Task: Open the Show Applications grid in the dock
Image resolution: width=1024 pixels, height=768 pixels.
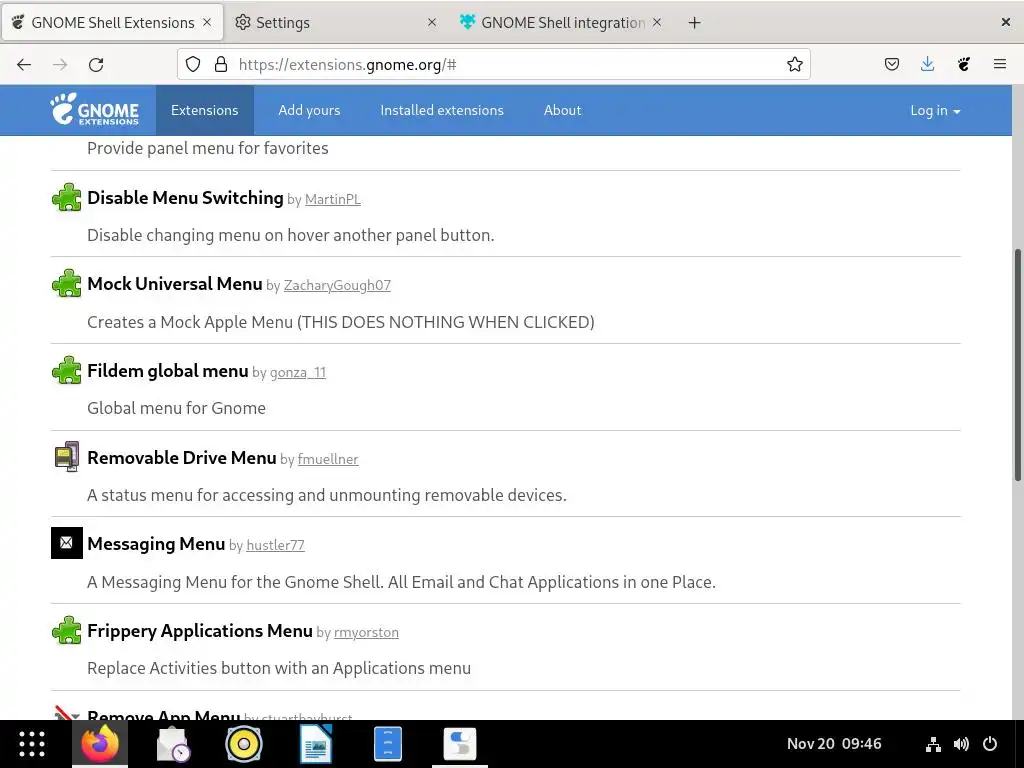Action: pyautogui.click(x=31, y=744)
